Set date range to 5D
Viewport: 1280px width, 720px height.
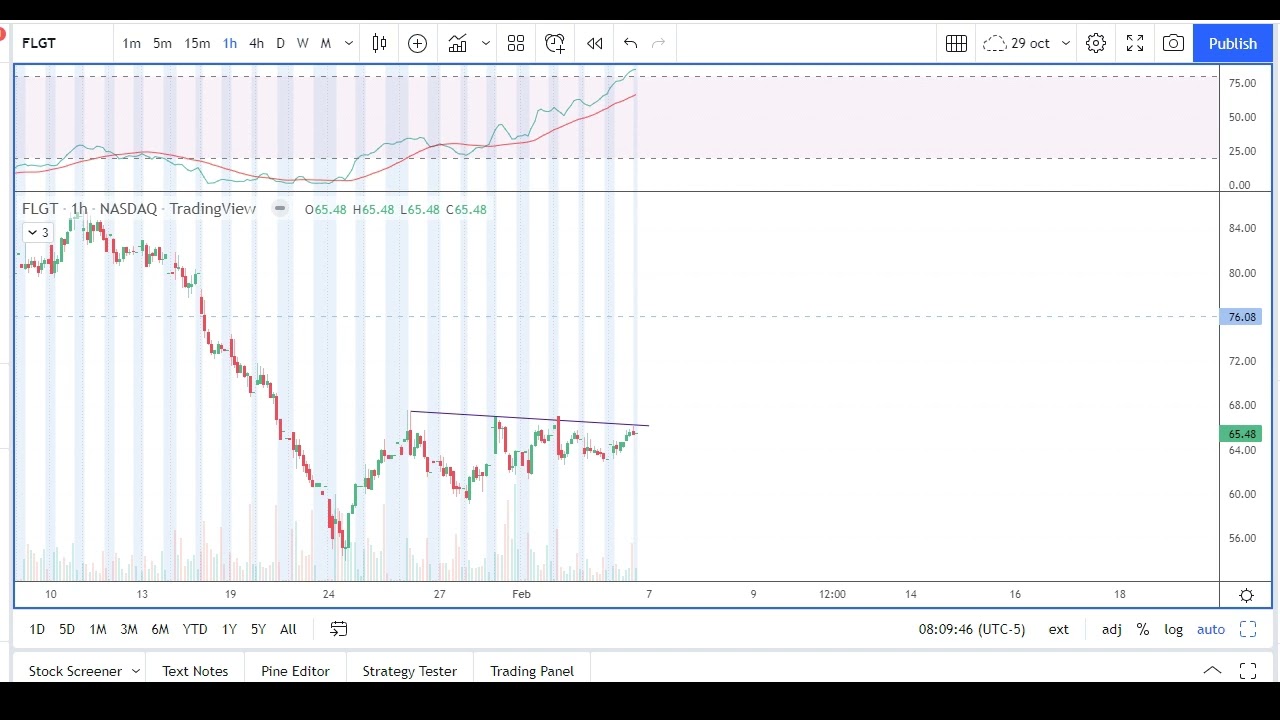pyautogui.click(x=67, y=629)
